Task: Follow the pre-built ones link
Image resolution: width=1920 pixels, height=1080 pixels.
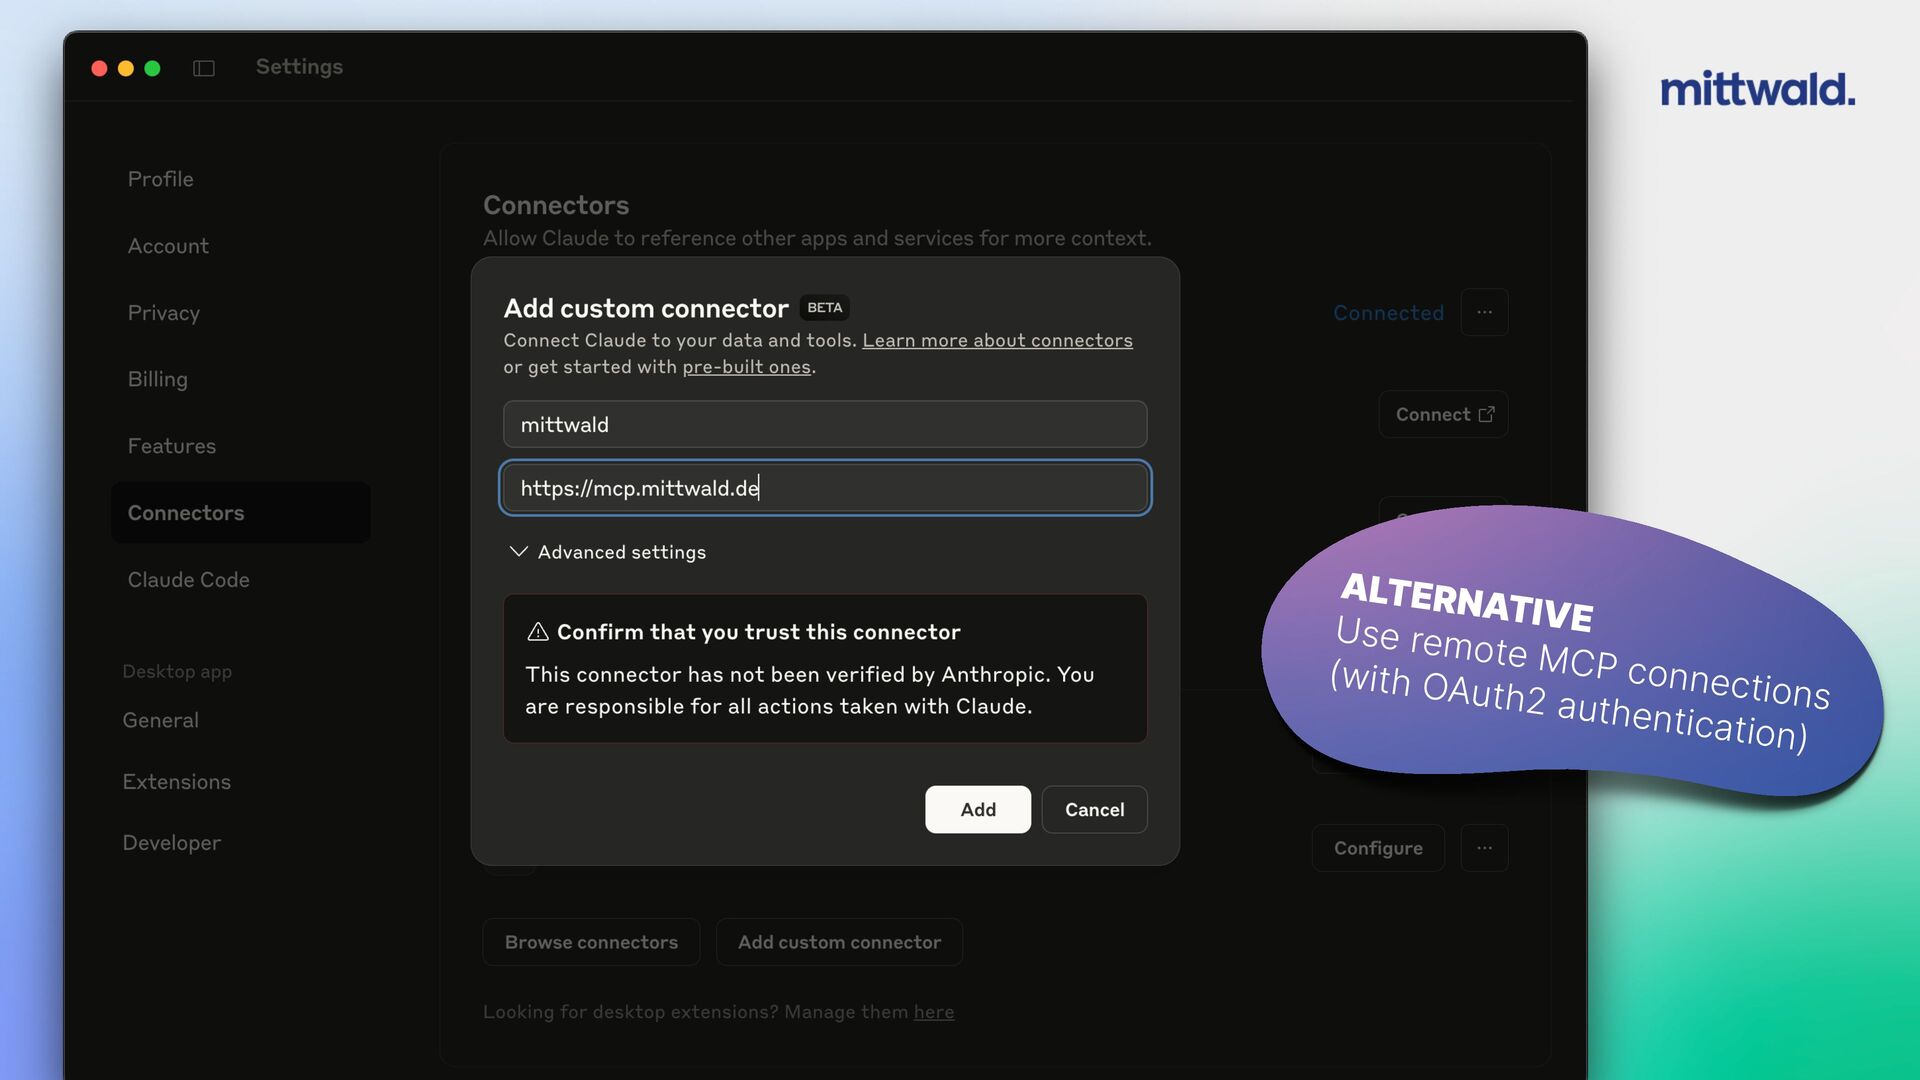Action: click(746, 367)
